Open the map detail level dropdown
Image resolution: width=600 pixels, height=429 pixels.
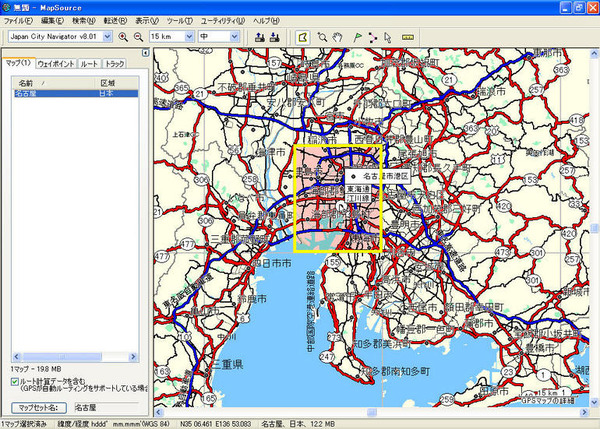click(x=234, y=37)
